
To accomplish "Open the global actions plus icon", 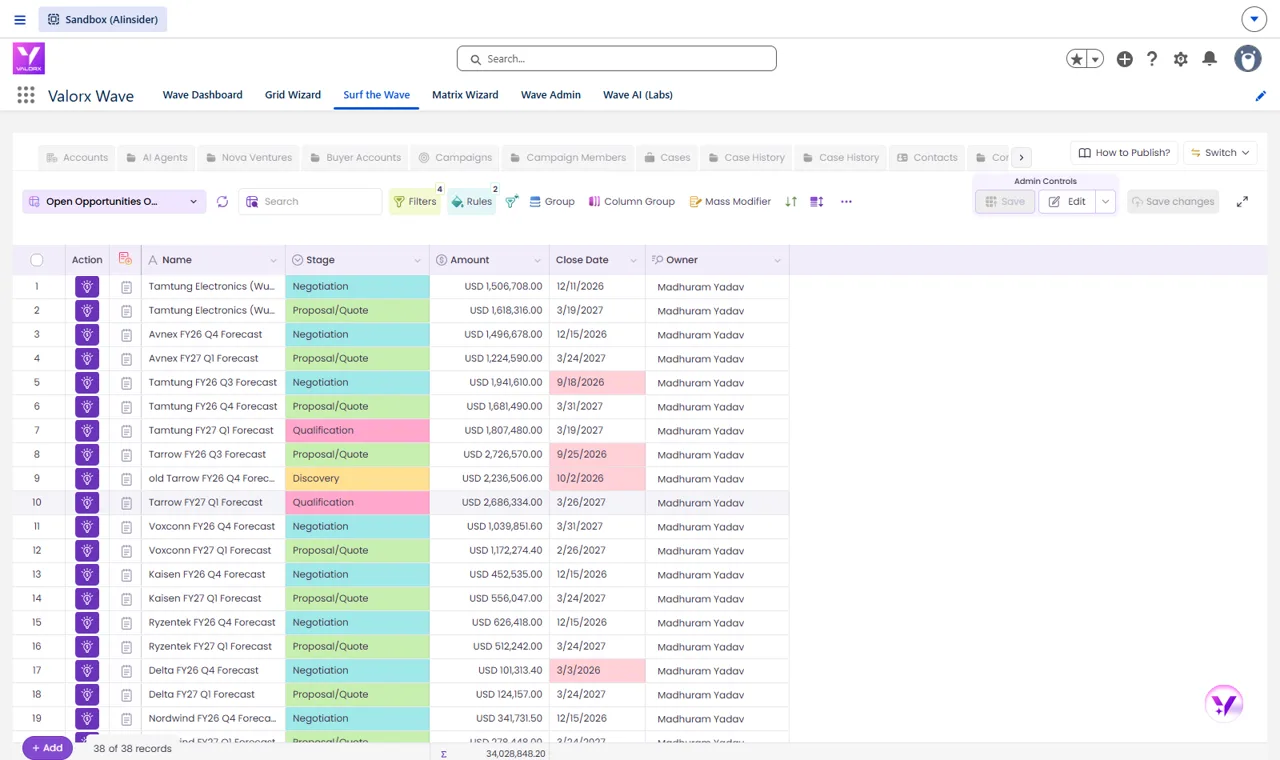I will 1125,59.
